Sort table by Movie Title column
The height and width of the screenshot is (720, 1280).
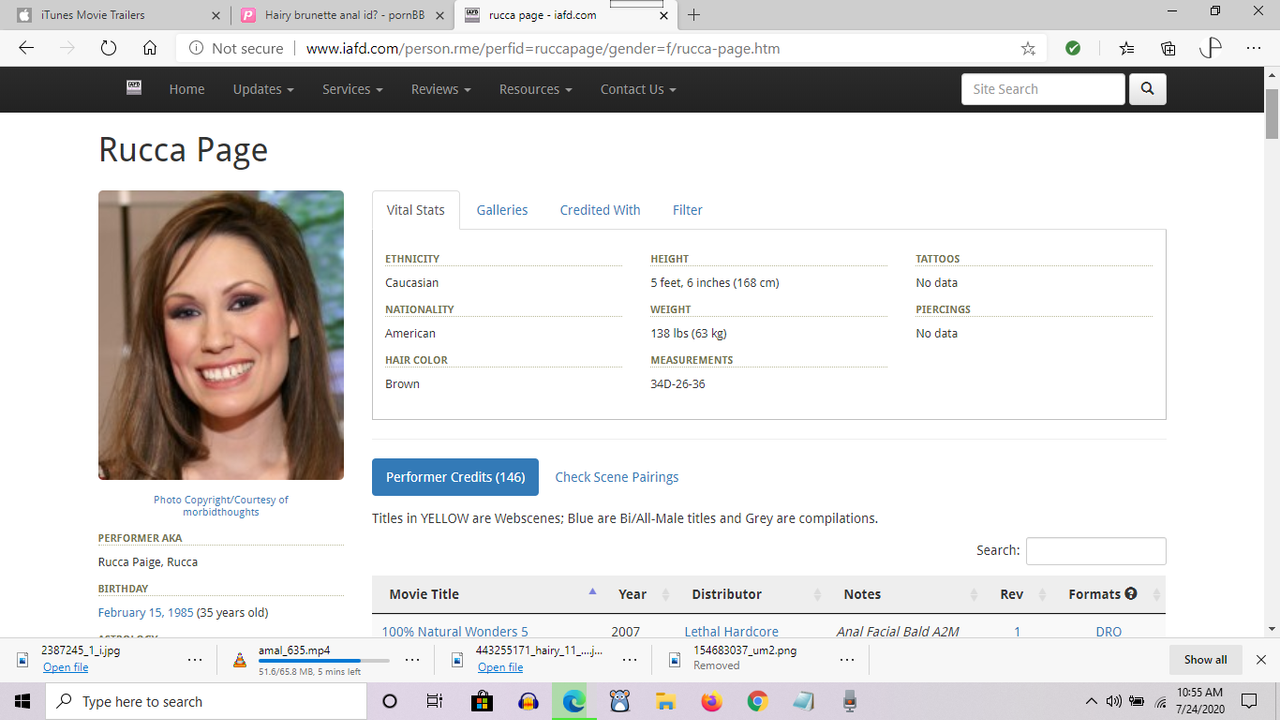pyautogui.click(x=490, y=594)
